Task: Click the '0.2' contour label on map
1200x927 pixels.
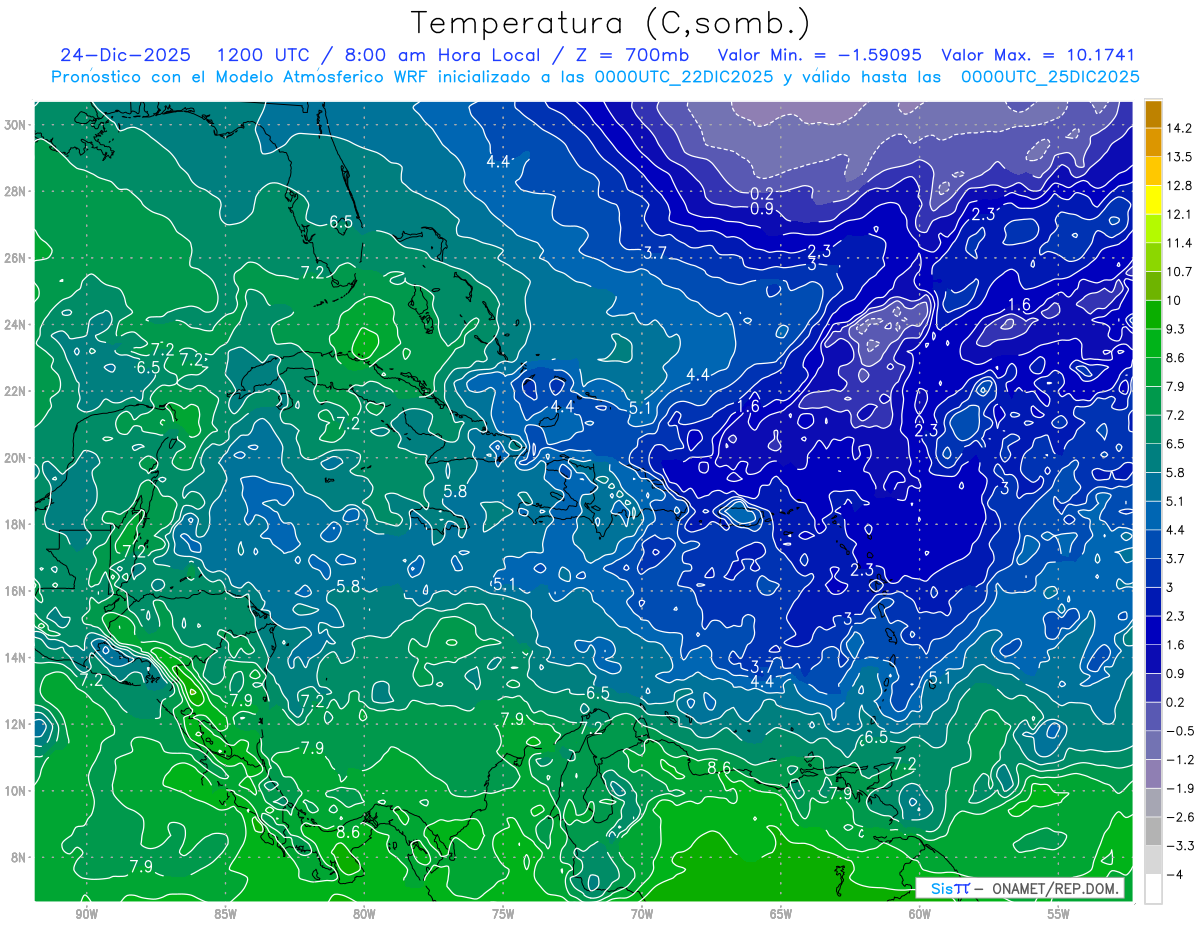Action: tap(762, 193)
